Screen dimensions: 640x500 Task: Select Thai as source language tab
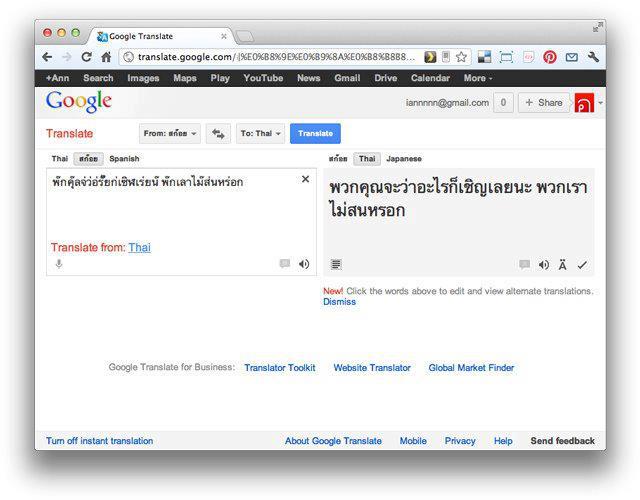[x=60, y=158]
